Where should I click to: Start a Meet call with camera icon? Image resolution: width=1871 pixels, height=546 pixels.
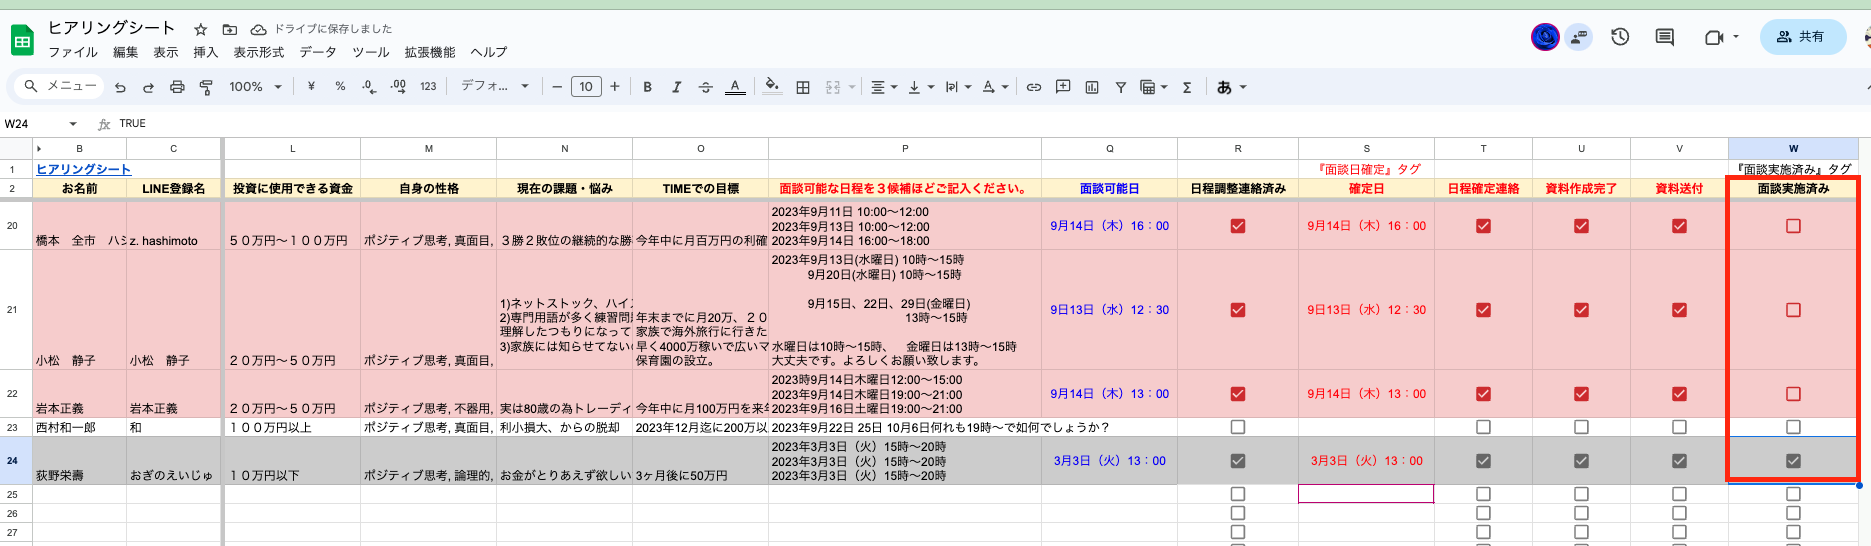[x=1714, y=37]
